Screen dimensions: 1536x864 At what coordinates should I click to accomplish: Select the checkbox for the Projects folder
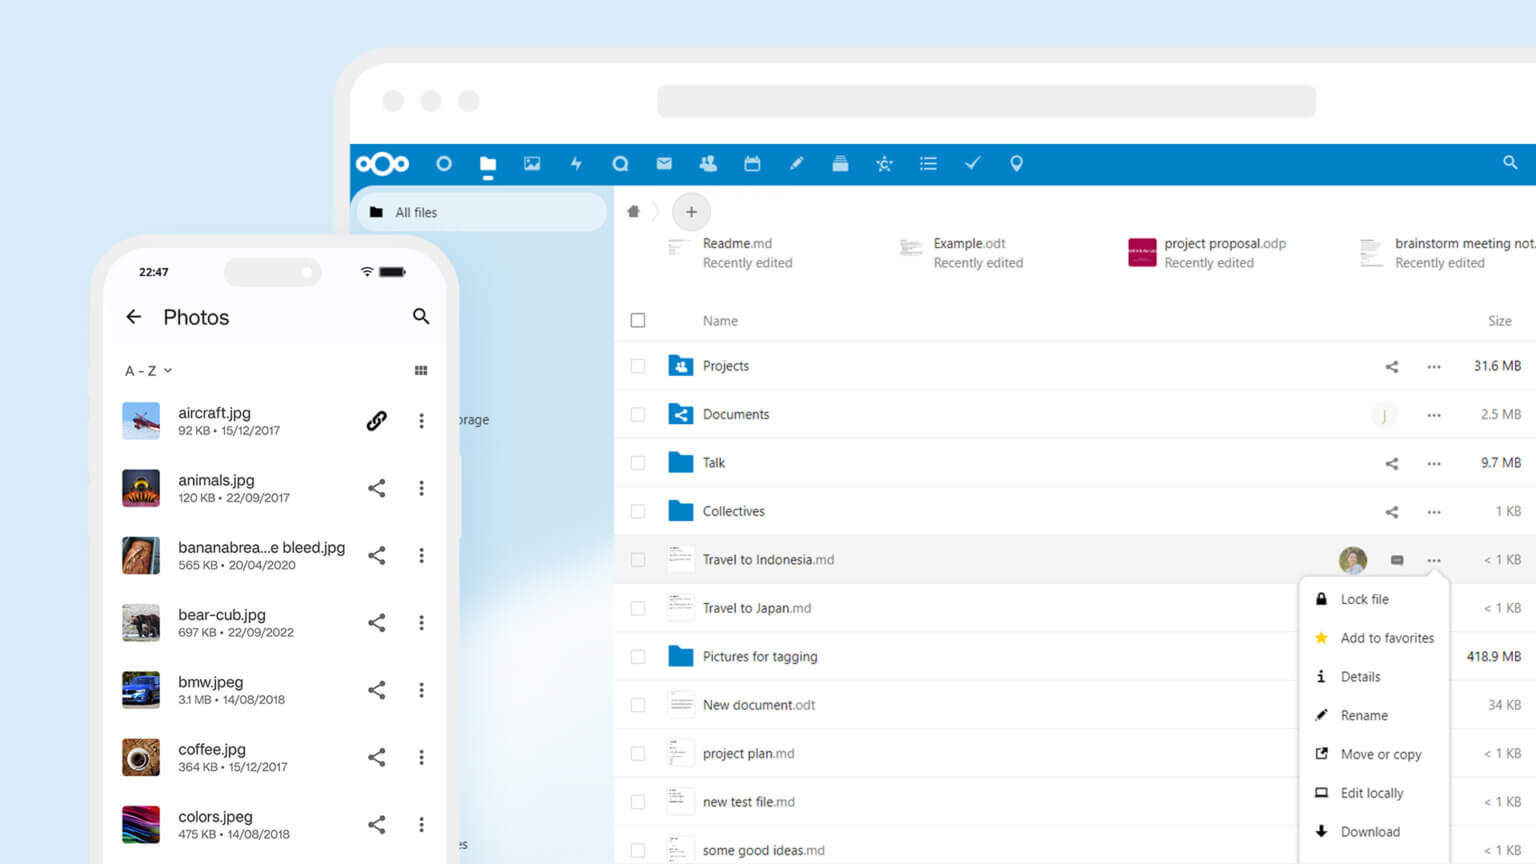(x=637, y=366)
